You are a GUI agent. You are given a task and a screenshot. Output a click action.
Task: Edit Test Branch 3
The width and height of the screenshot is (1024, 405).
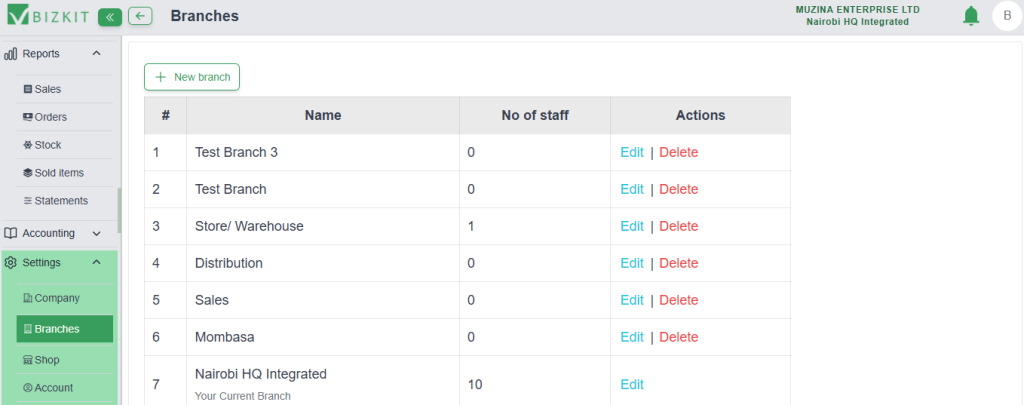pos(632,152)
